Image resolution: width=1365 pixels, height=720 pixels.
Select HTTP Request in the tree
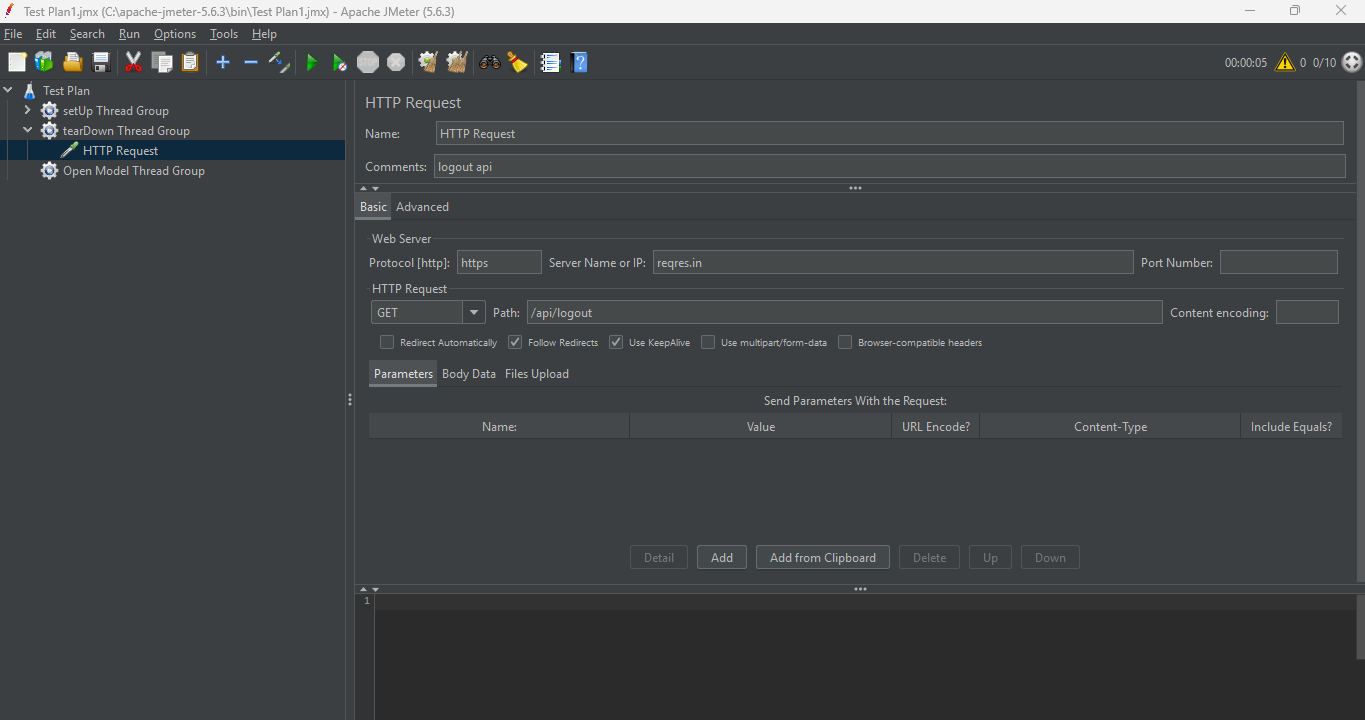[120, 151]
